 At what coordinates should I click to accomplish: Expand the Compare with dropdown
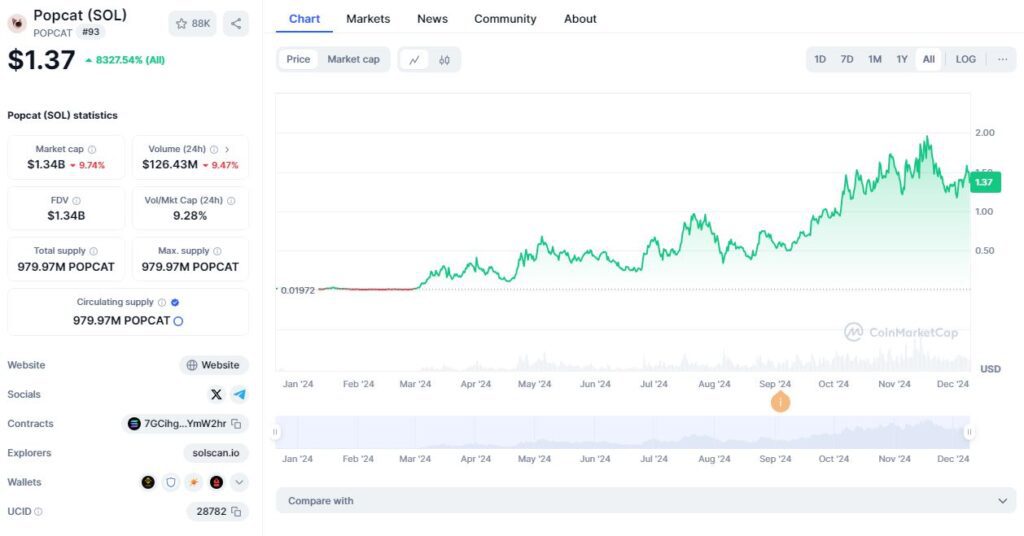[x=646, y=501]
